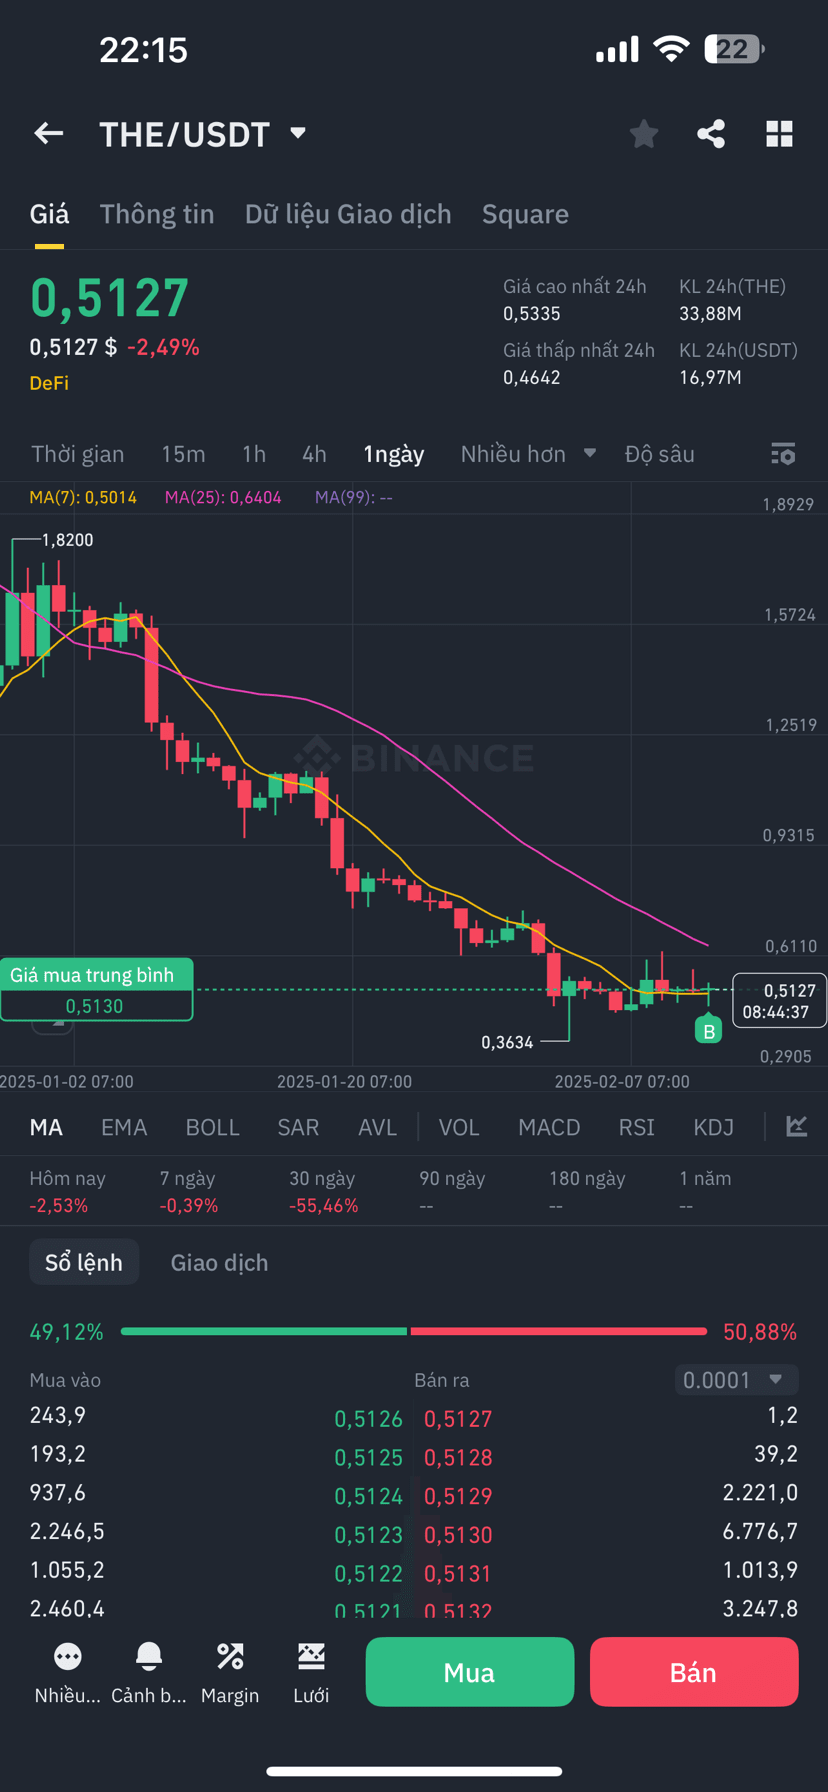Select bid price 0,5126
This screenshot has height=1792, width=828.
coord(368,1418)
